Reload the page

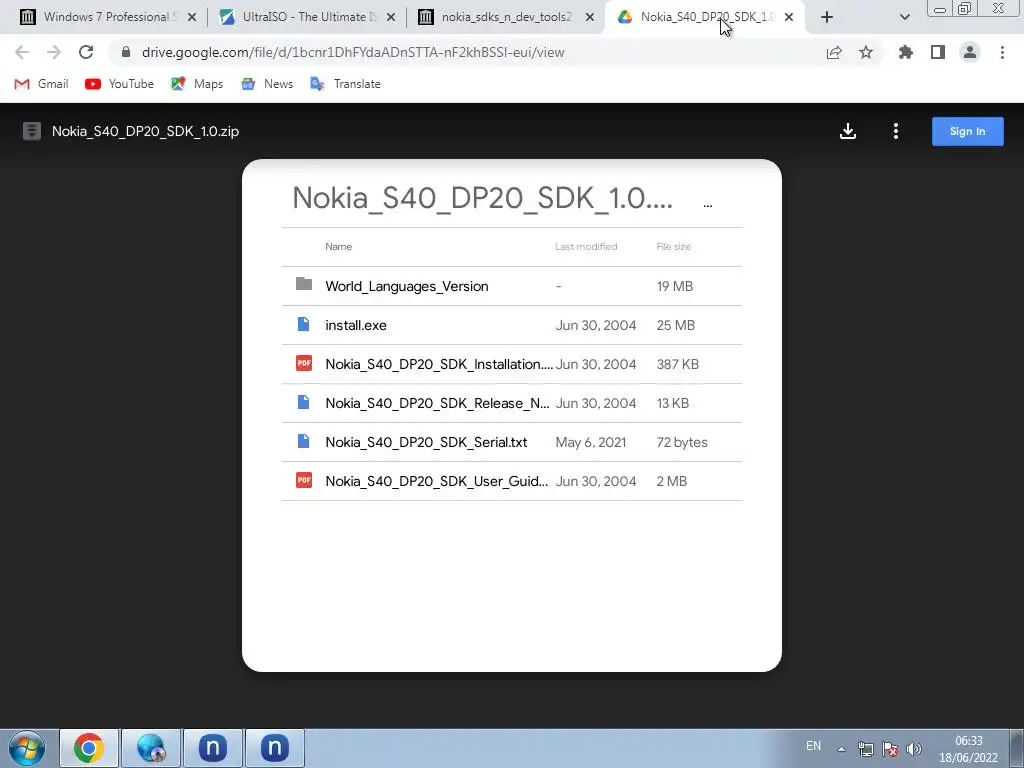coord(86,52)
